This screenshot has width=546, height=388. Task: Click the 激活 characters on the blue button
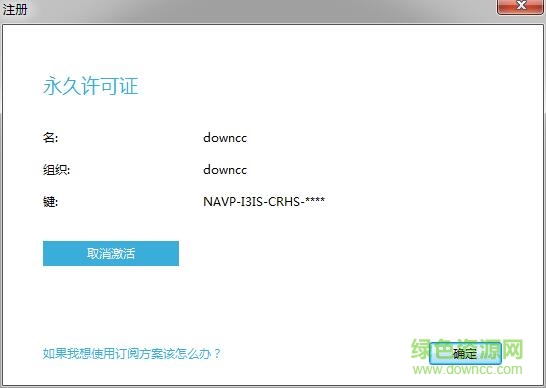coord(123,253)
